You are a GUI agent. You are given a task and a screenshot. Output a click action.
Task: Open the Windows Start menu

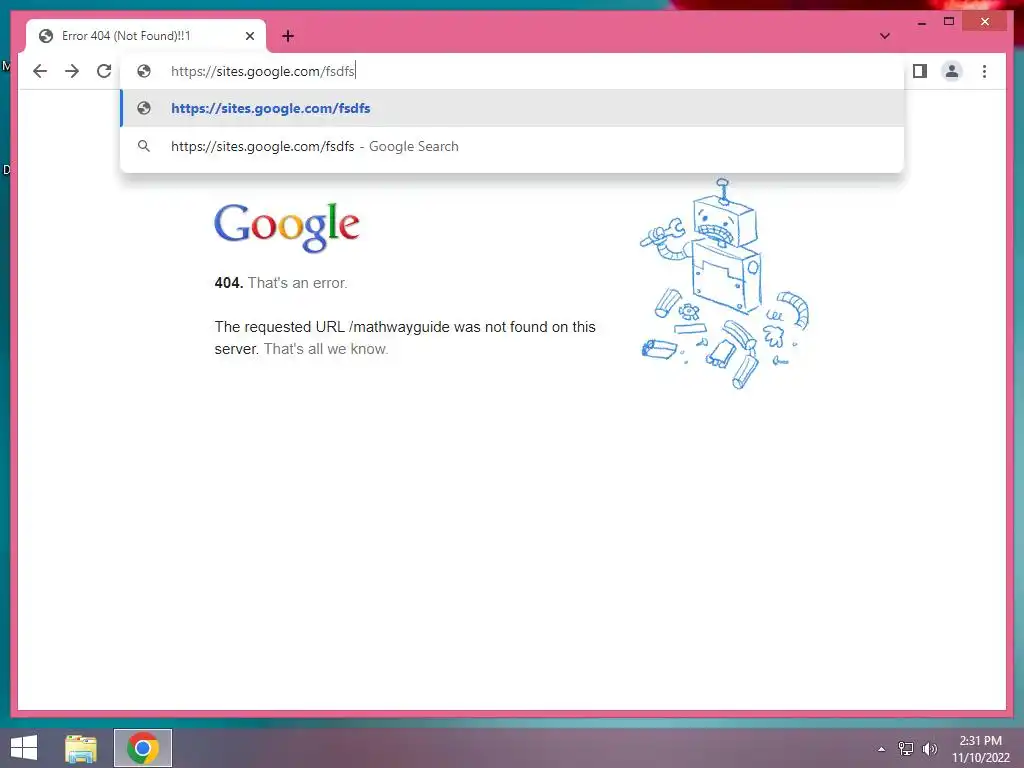pos(24,748)
